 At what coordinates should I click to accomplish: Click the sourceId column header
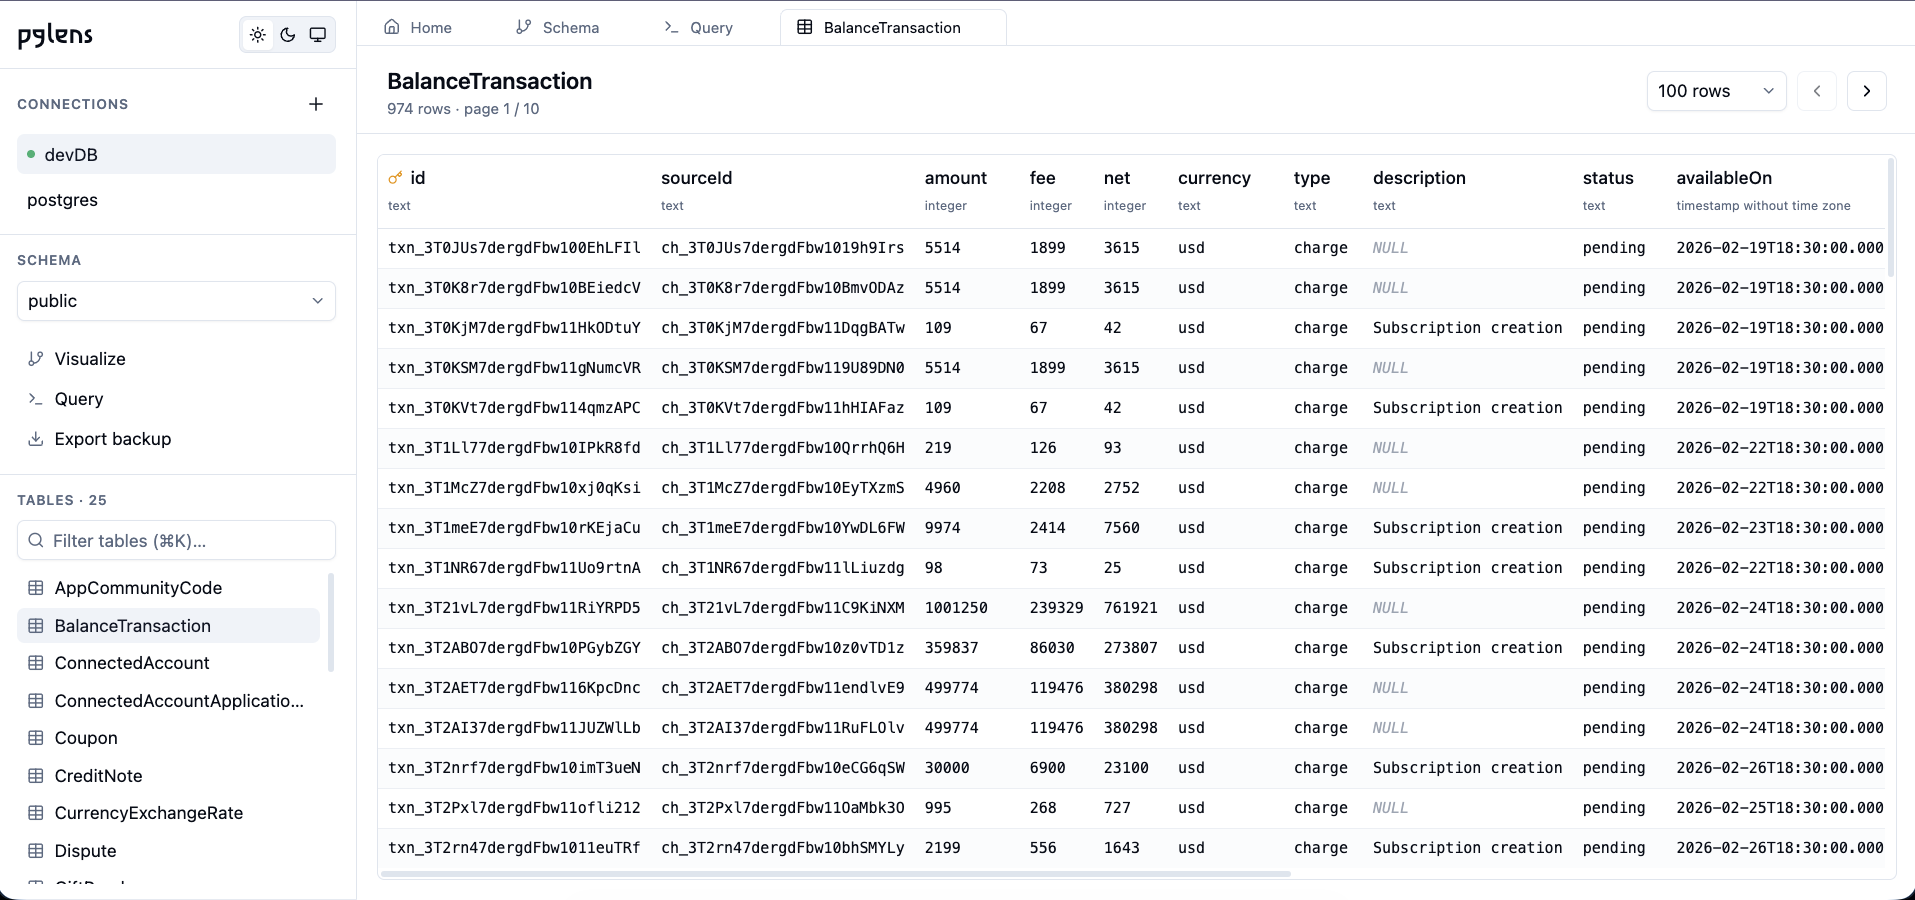697,178
